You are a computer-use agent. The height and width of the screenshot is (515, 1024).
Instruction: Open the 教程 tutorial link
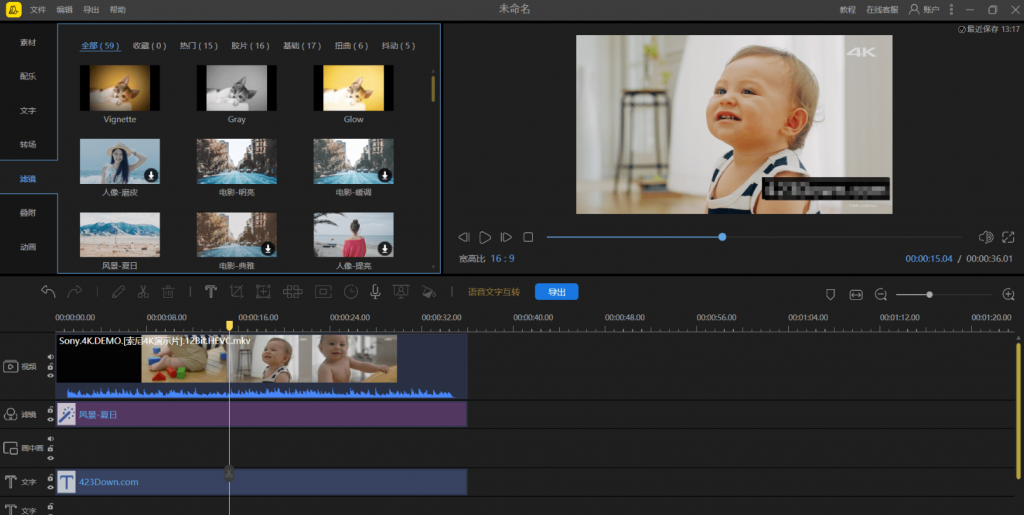(x=848, y=10)
